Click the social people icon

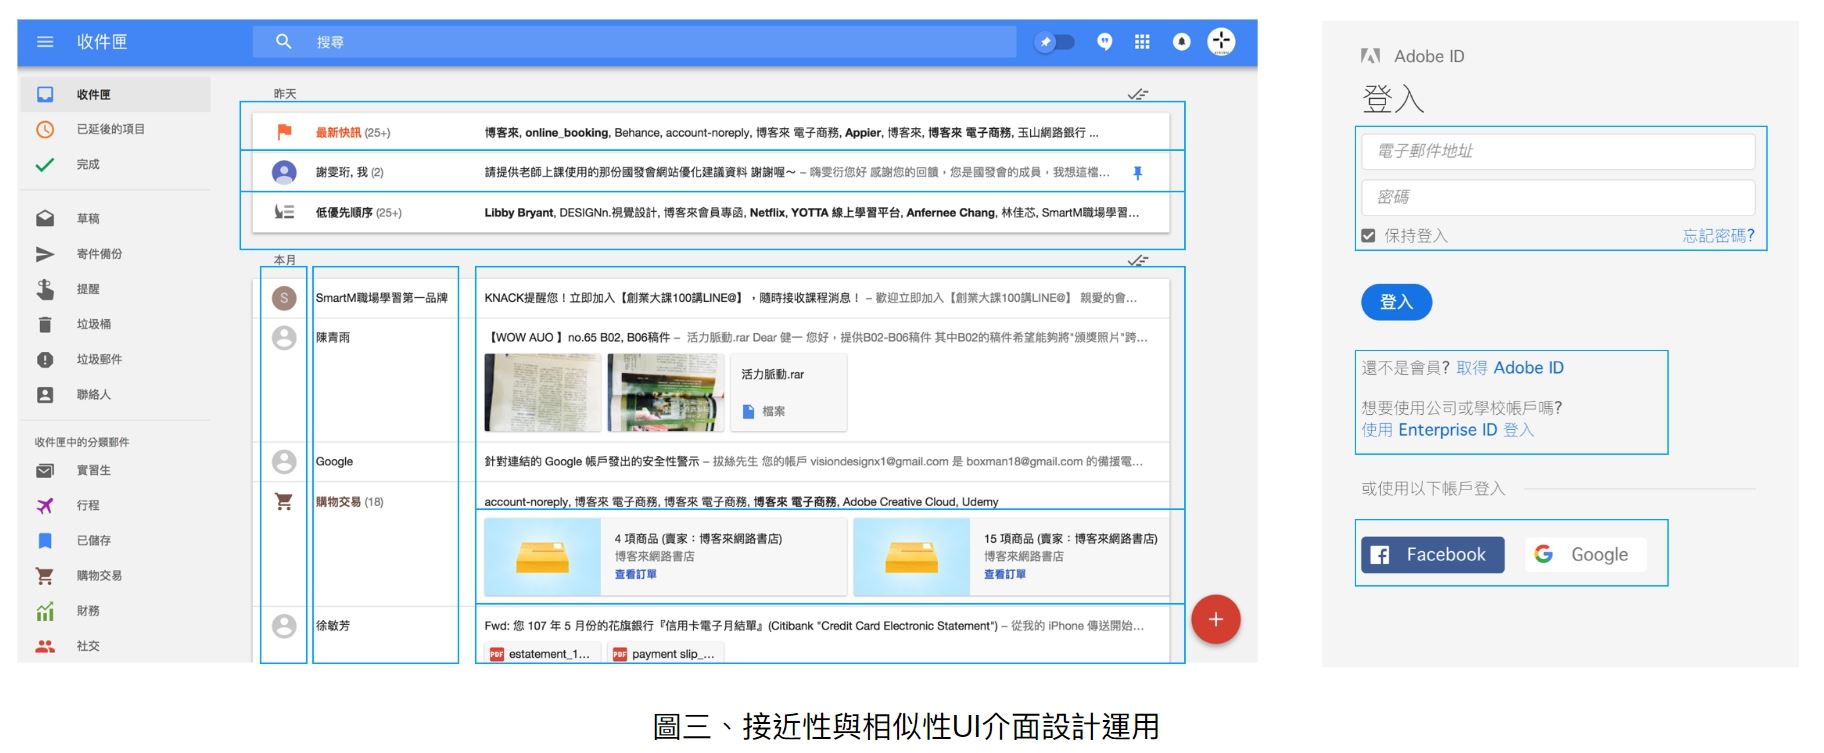point(45,646)
